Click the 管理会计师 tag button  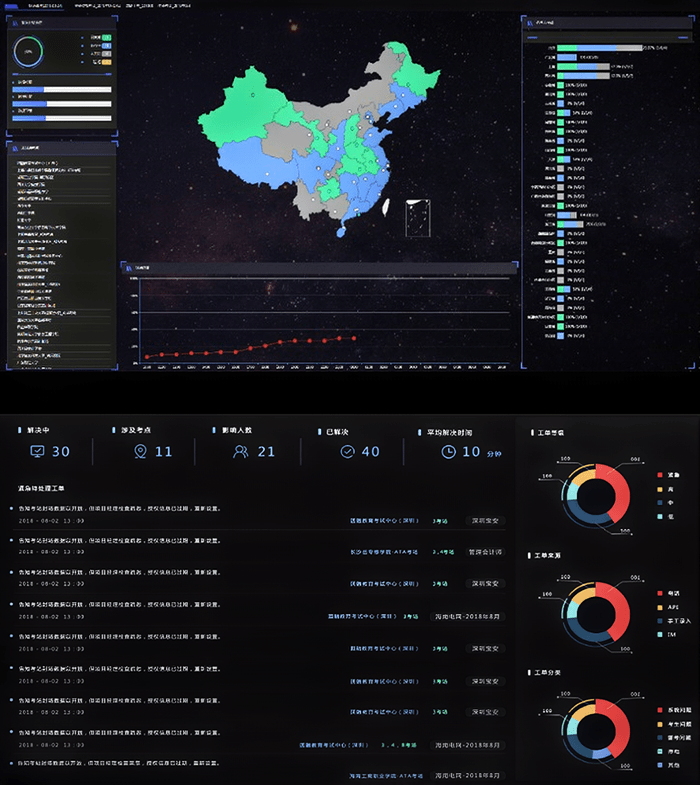[485, 551]
